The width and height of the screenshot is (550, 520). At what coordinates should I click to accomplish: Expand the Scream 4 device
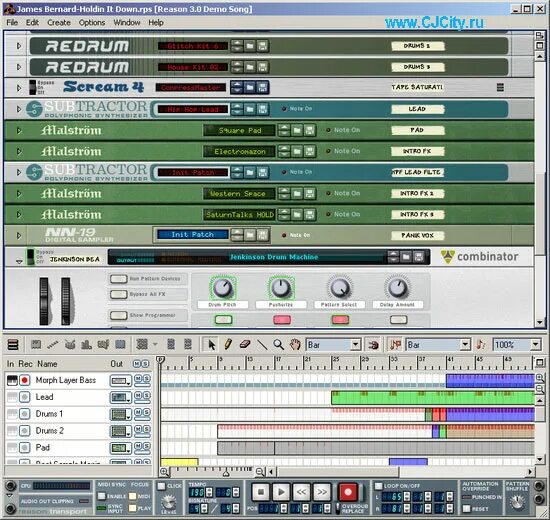pos(19,87)
